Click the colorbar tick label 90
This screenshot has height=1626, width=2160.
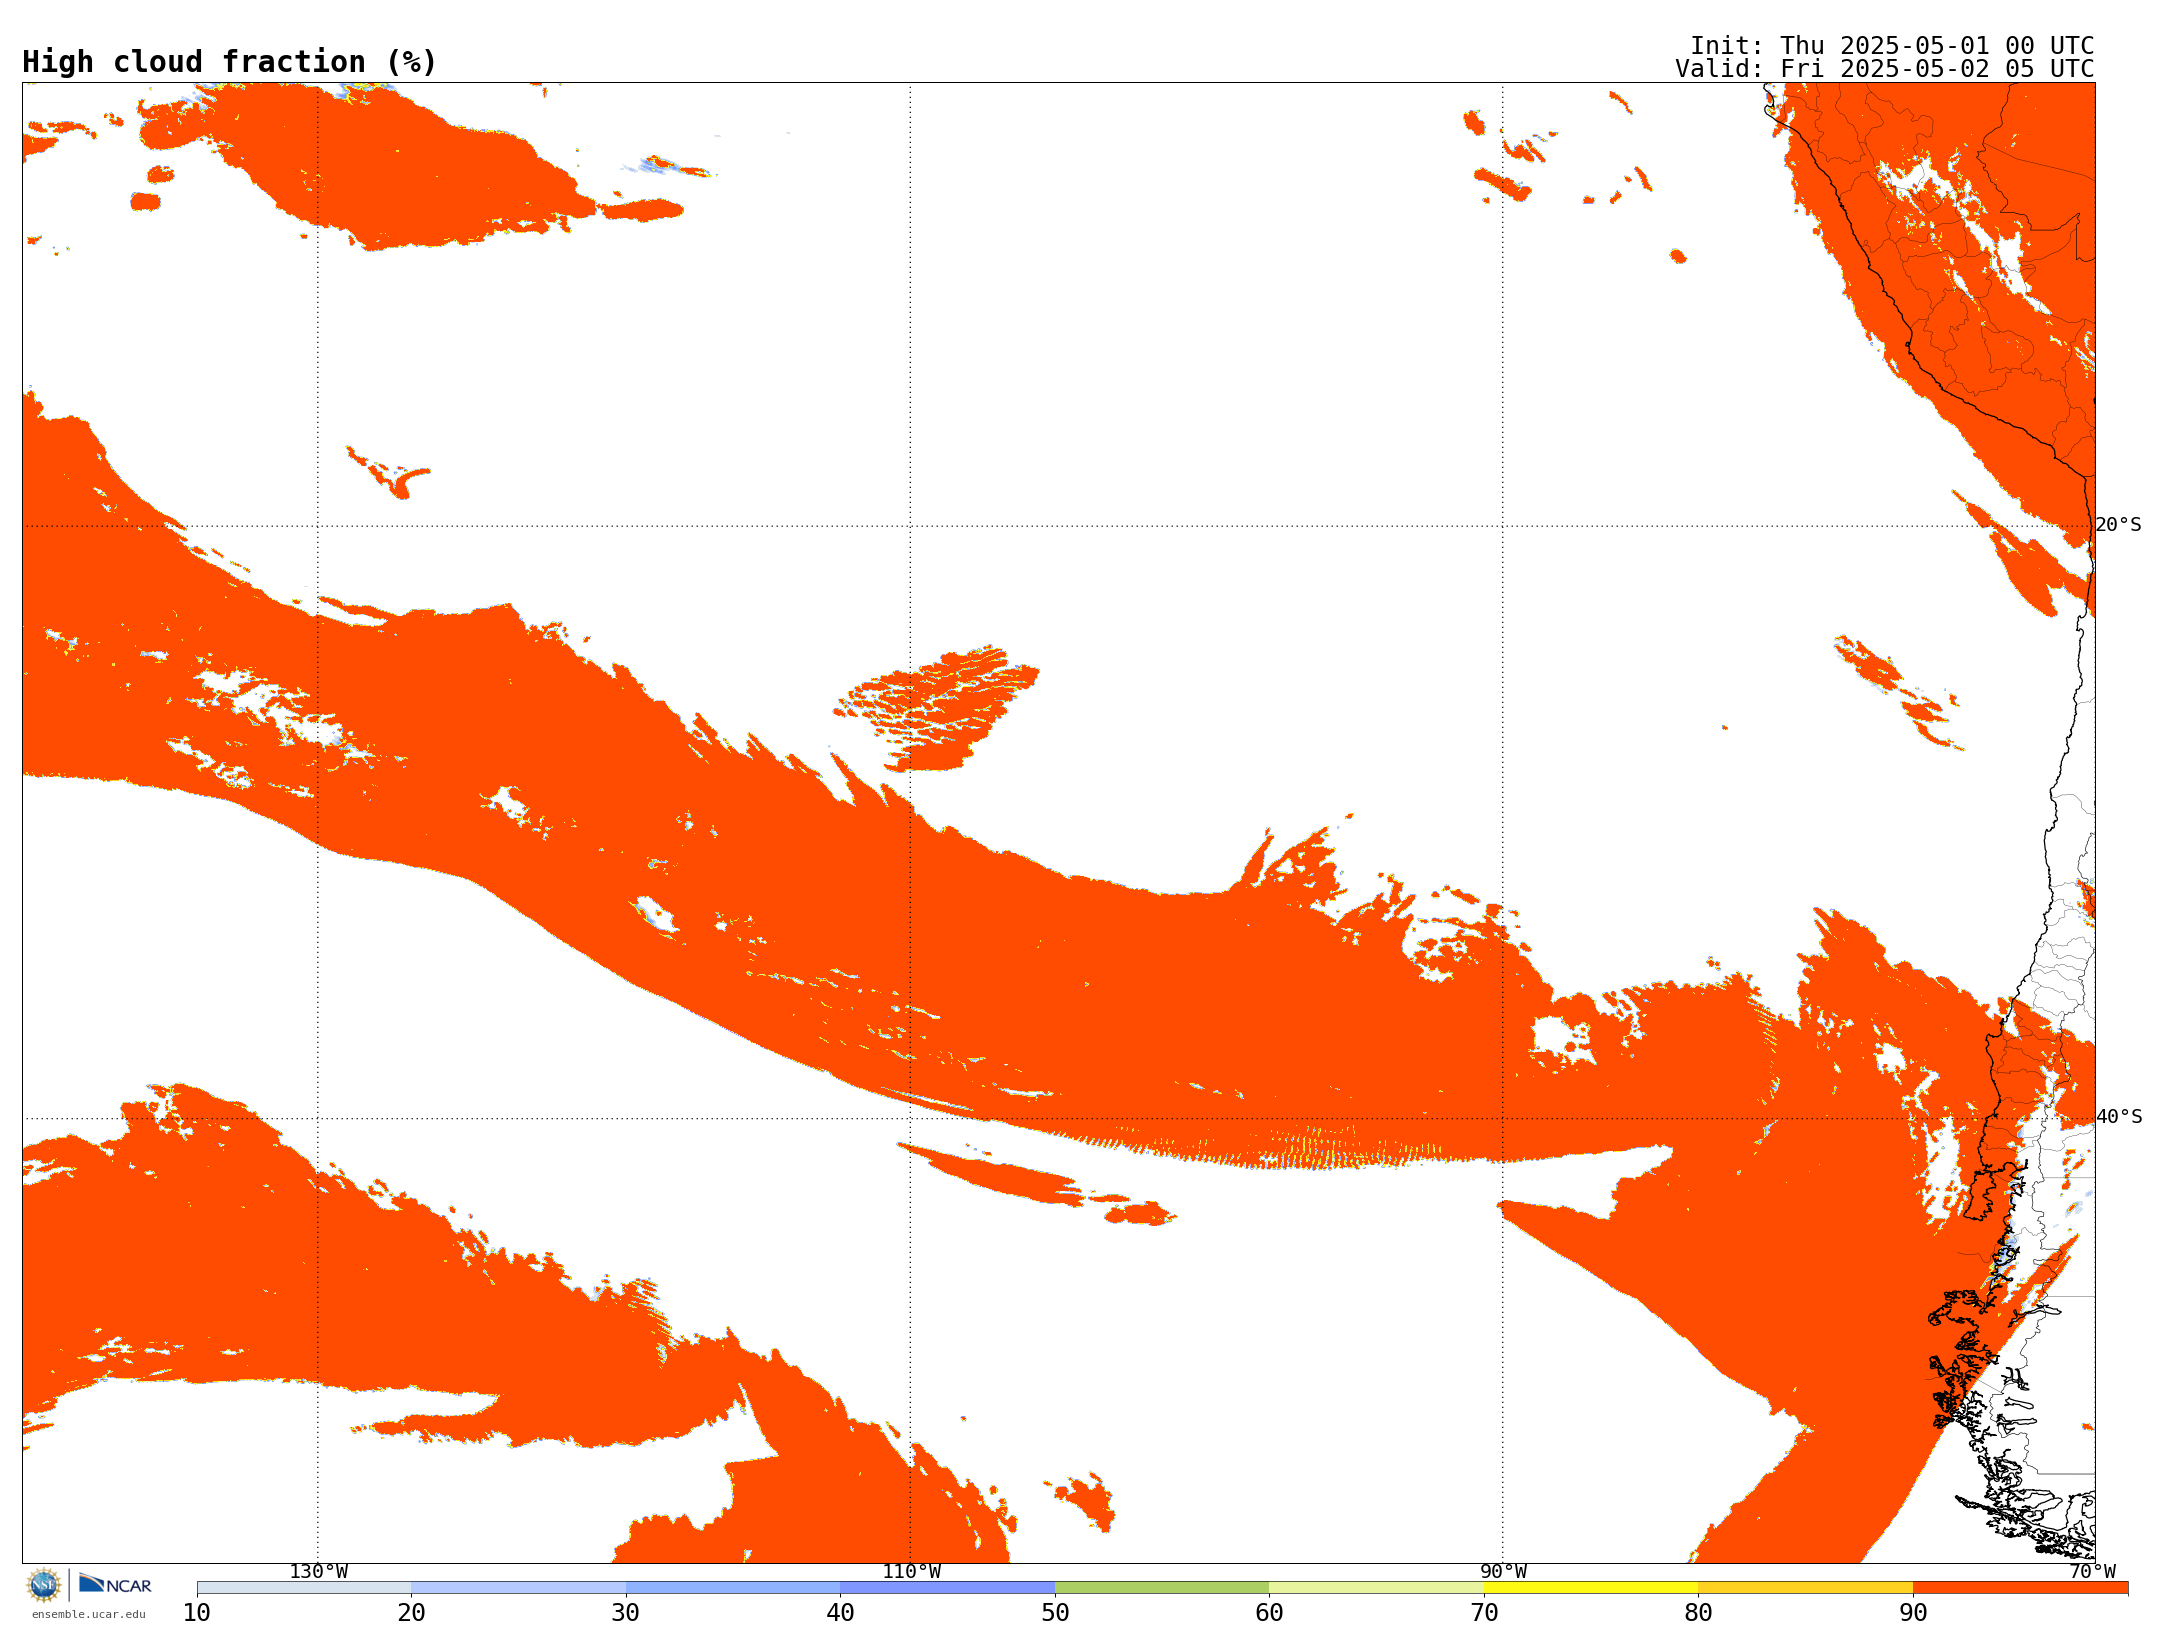[1913, 1612]
